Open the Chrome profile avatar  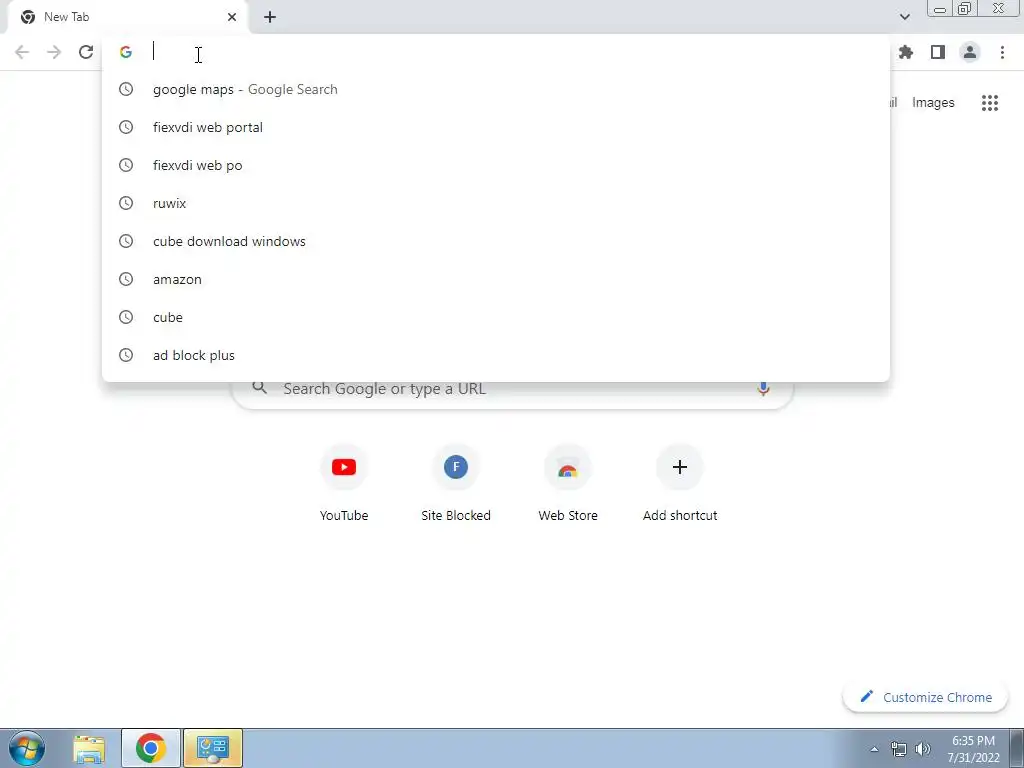970,52
